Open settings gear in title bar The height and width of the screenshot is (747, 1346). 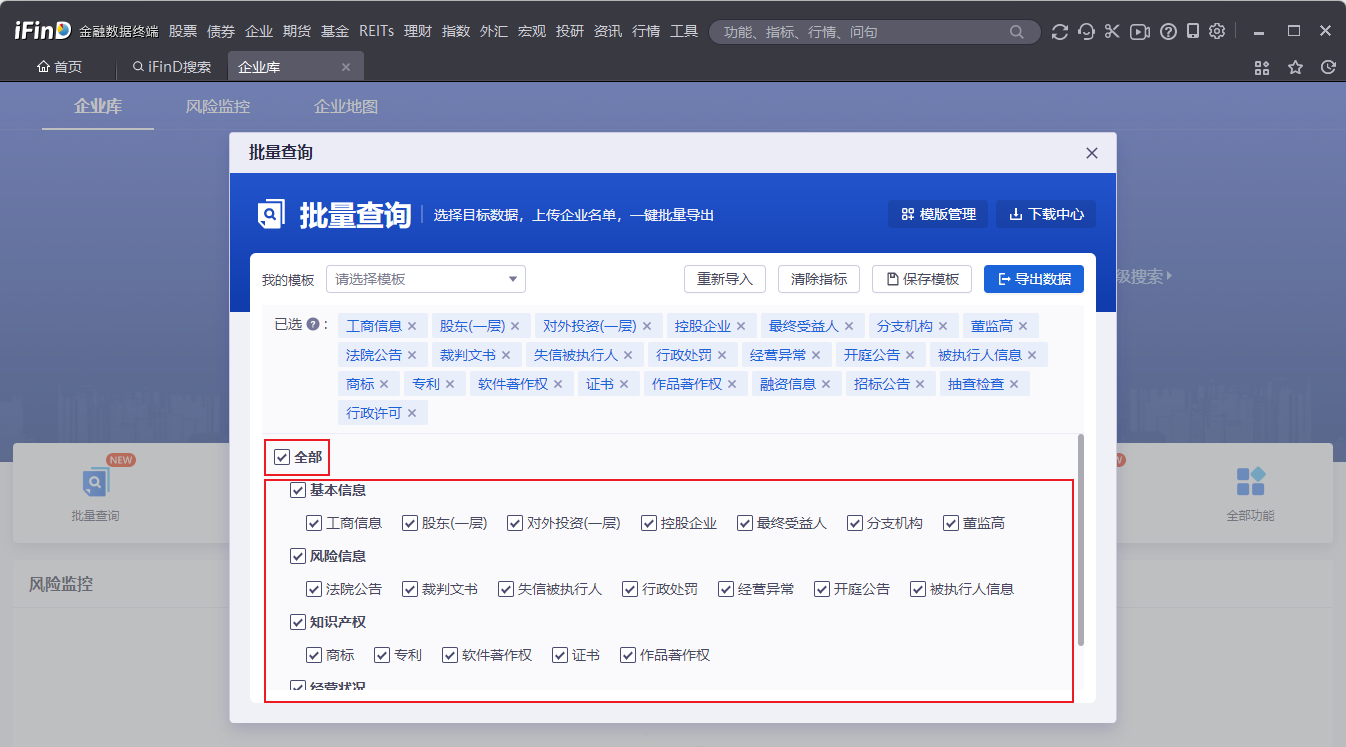[x=1217, y=32]
